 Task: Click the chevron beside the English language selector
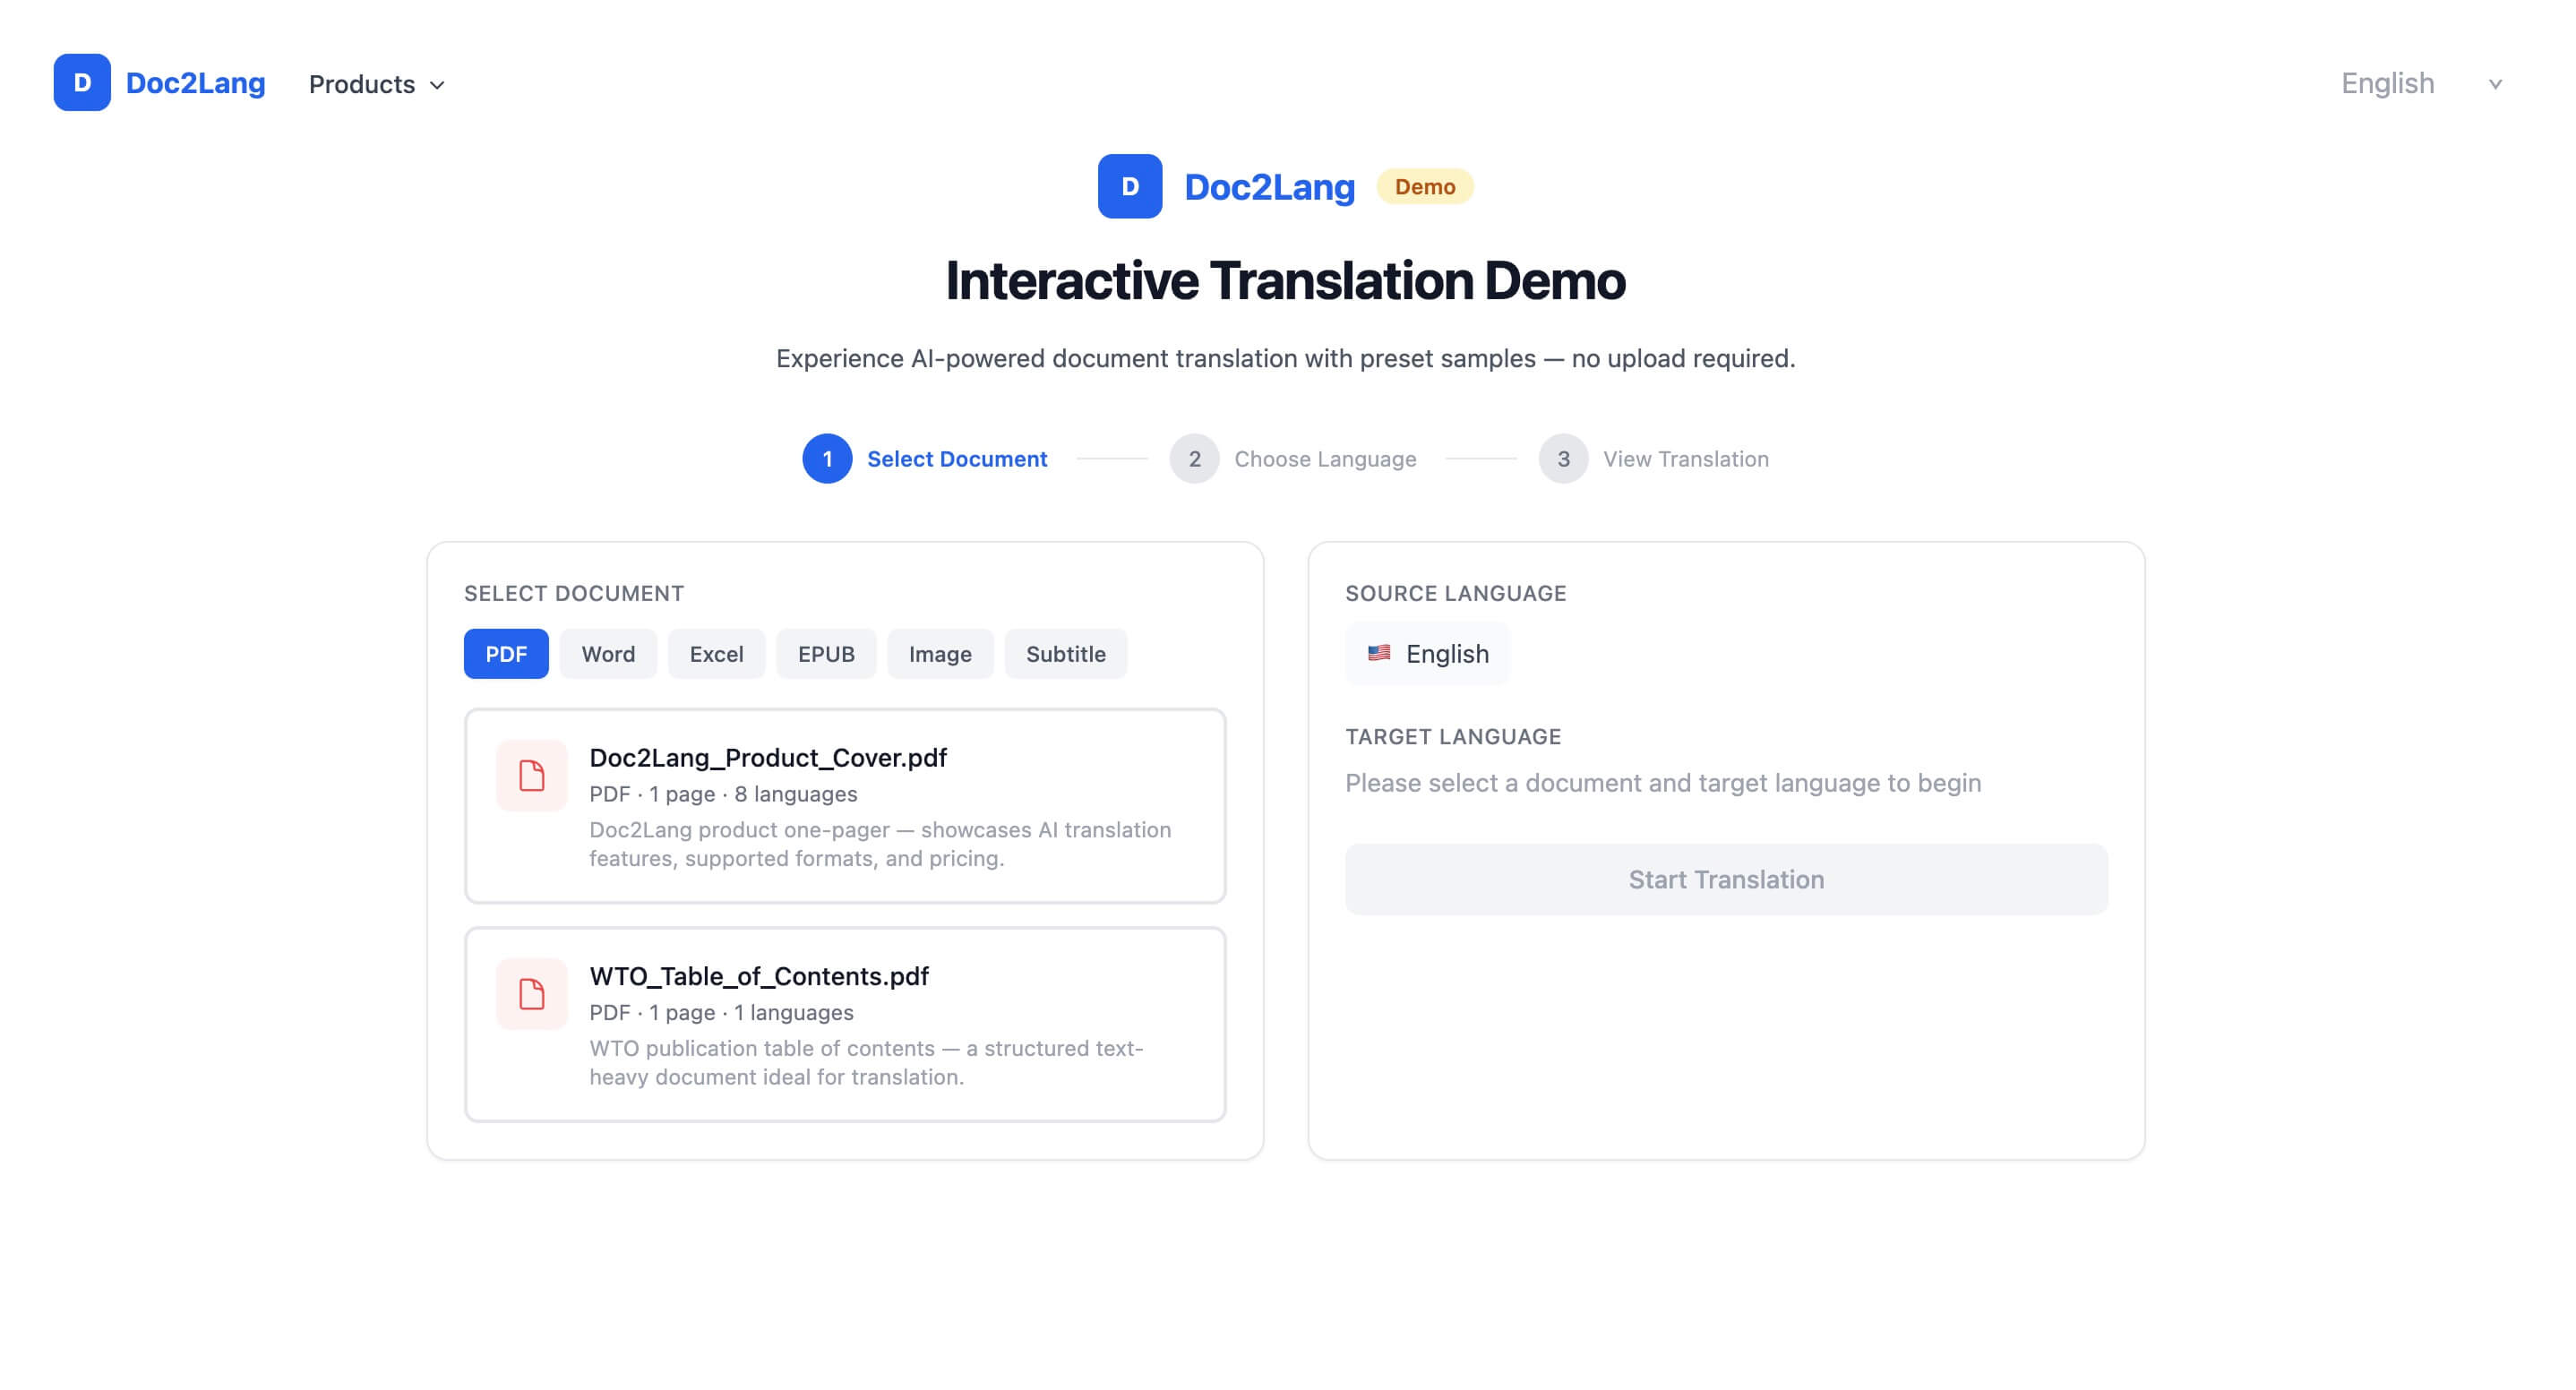coord(2495,84)
